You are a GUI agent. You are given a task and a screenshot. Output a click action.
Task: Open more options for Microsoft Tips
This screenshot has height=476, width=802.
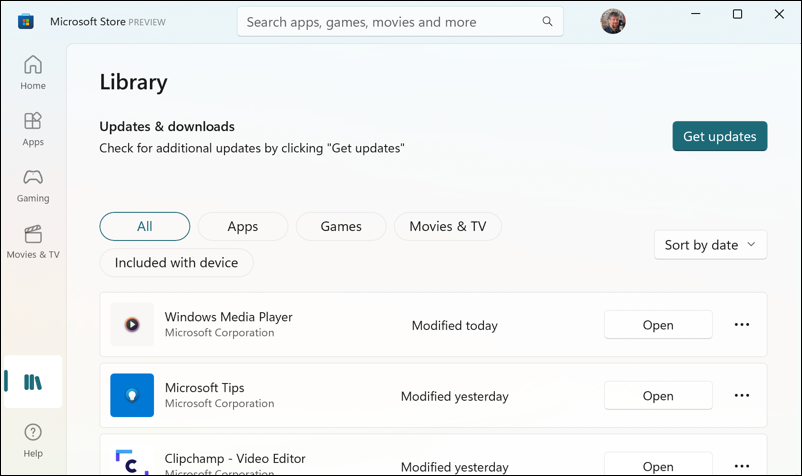pos(742,396)
